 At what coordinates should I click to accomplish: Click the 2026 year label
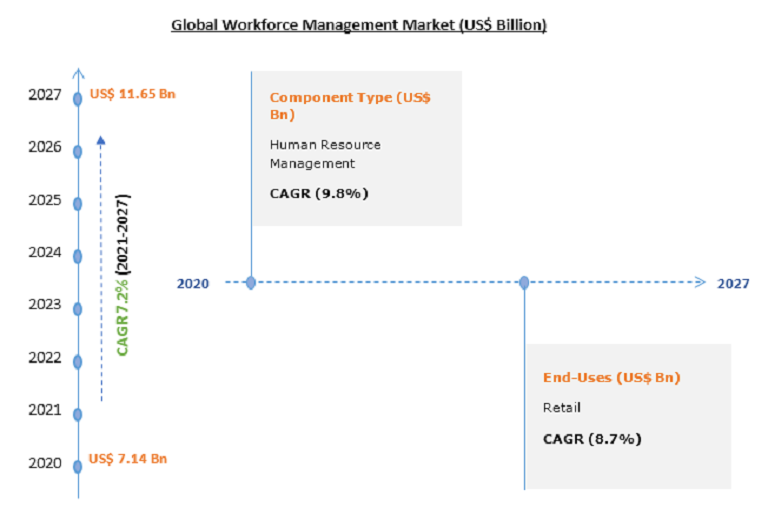(45, 146)
